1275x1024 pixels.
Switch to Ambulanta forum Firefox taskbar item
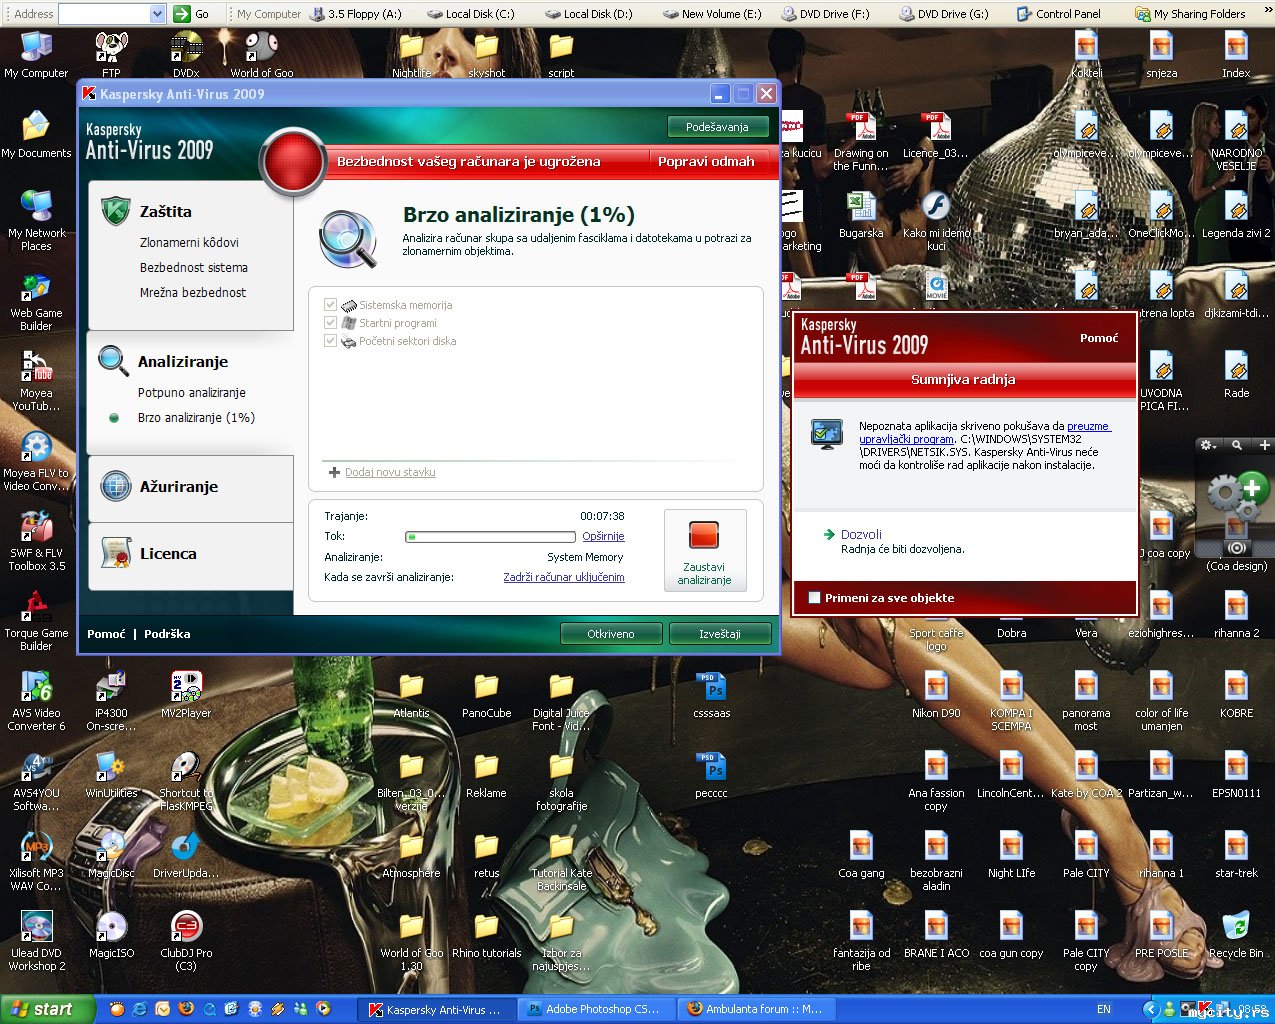coord(758,1009)
